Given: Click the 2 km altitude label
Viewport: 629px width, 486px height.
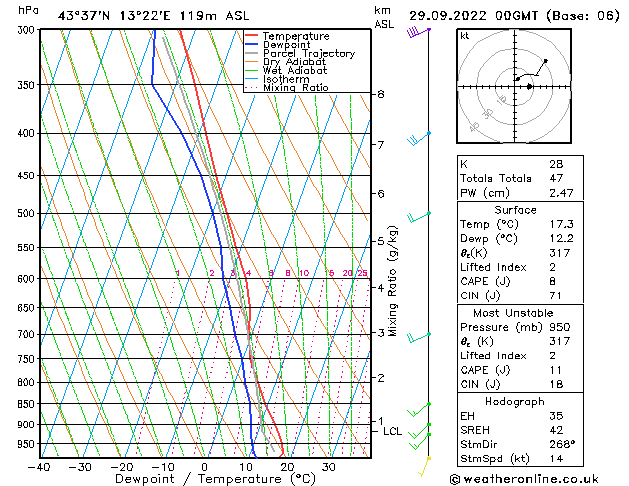Looking at the screenshot, I should 381,378.
